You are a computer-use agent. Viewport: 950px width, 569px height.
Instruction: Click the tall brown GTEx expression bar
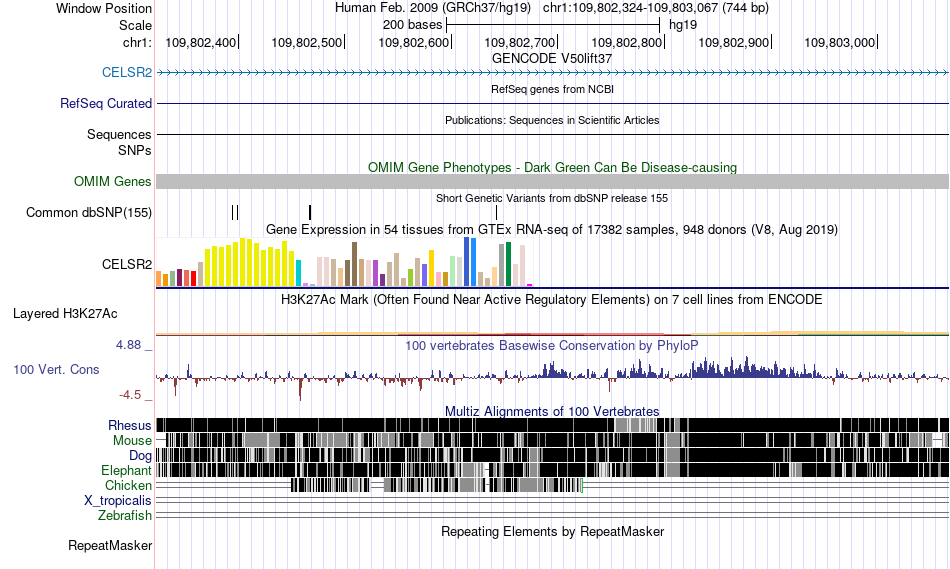(x=354, y=264)
